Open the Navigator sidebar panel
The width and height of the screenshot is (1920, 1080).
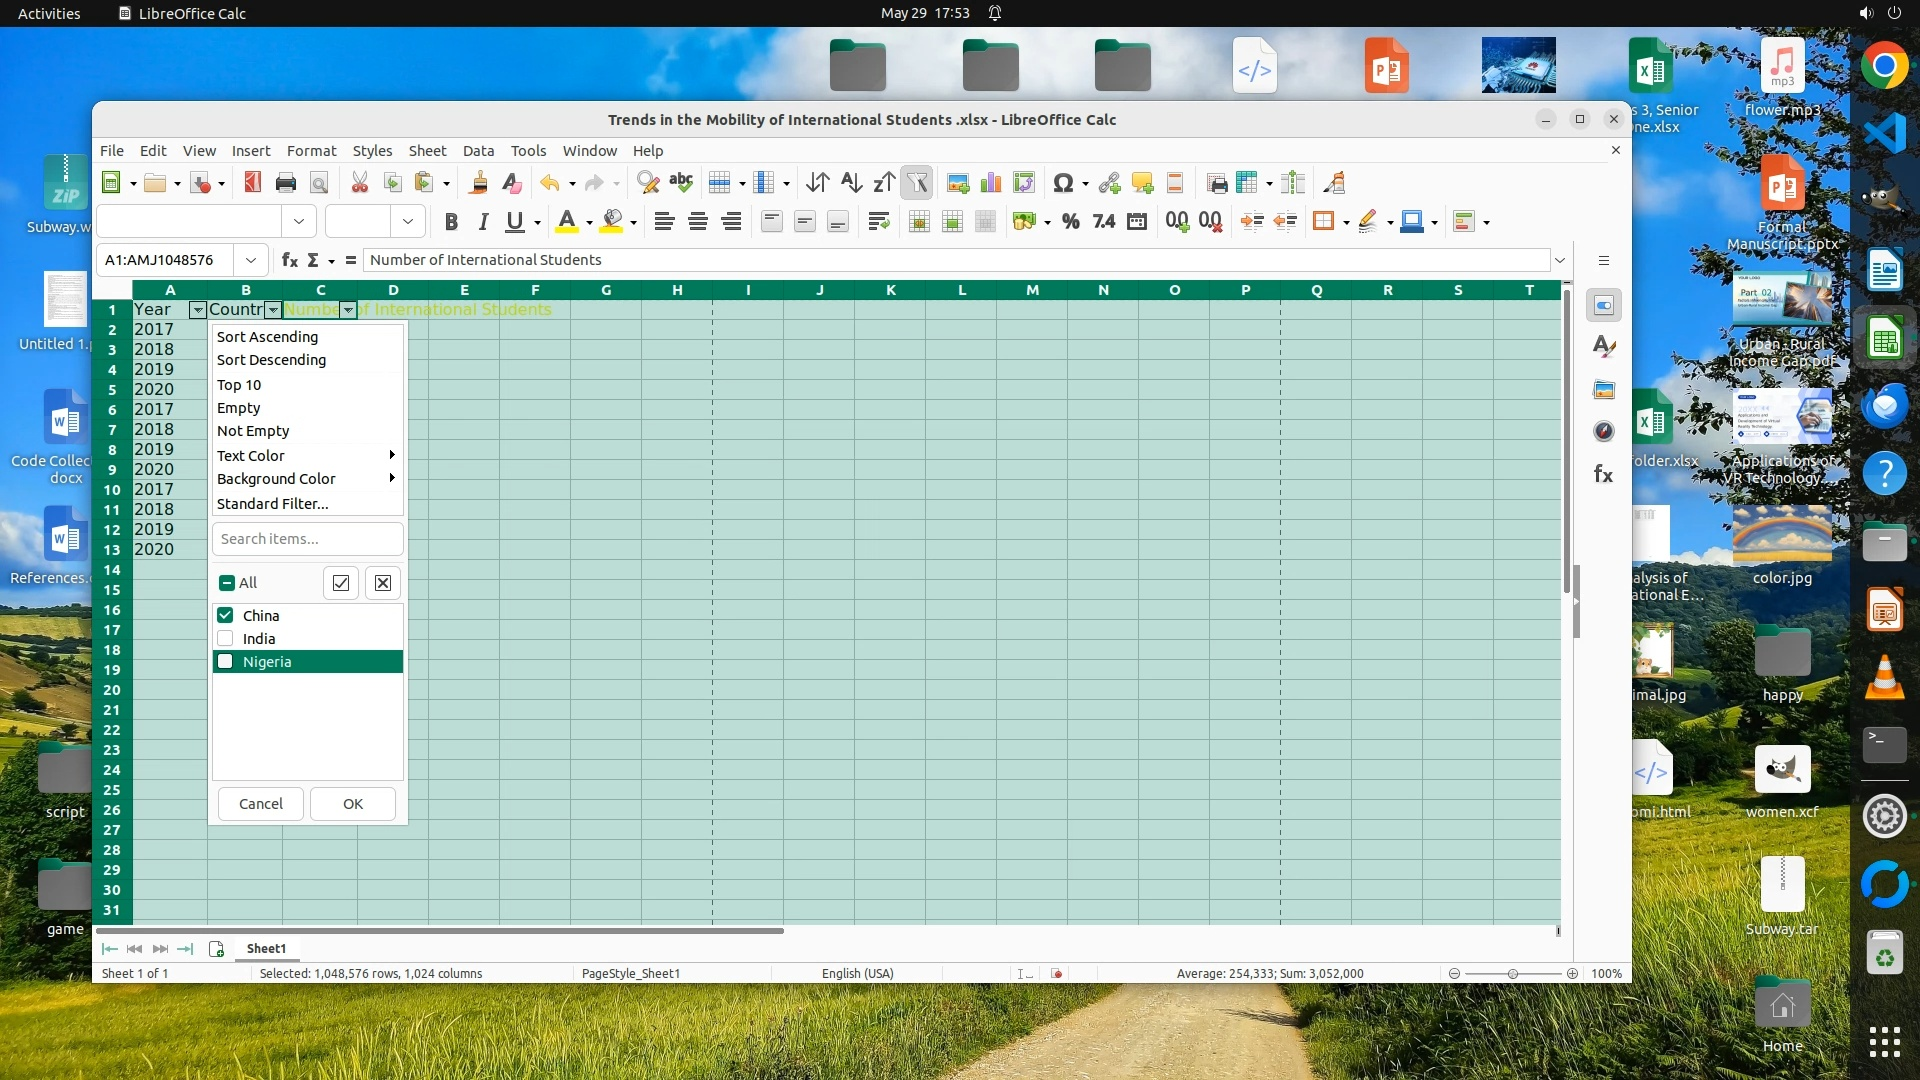point(1603,432)
